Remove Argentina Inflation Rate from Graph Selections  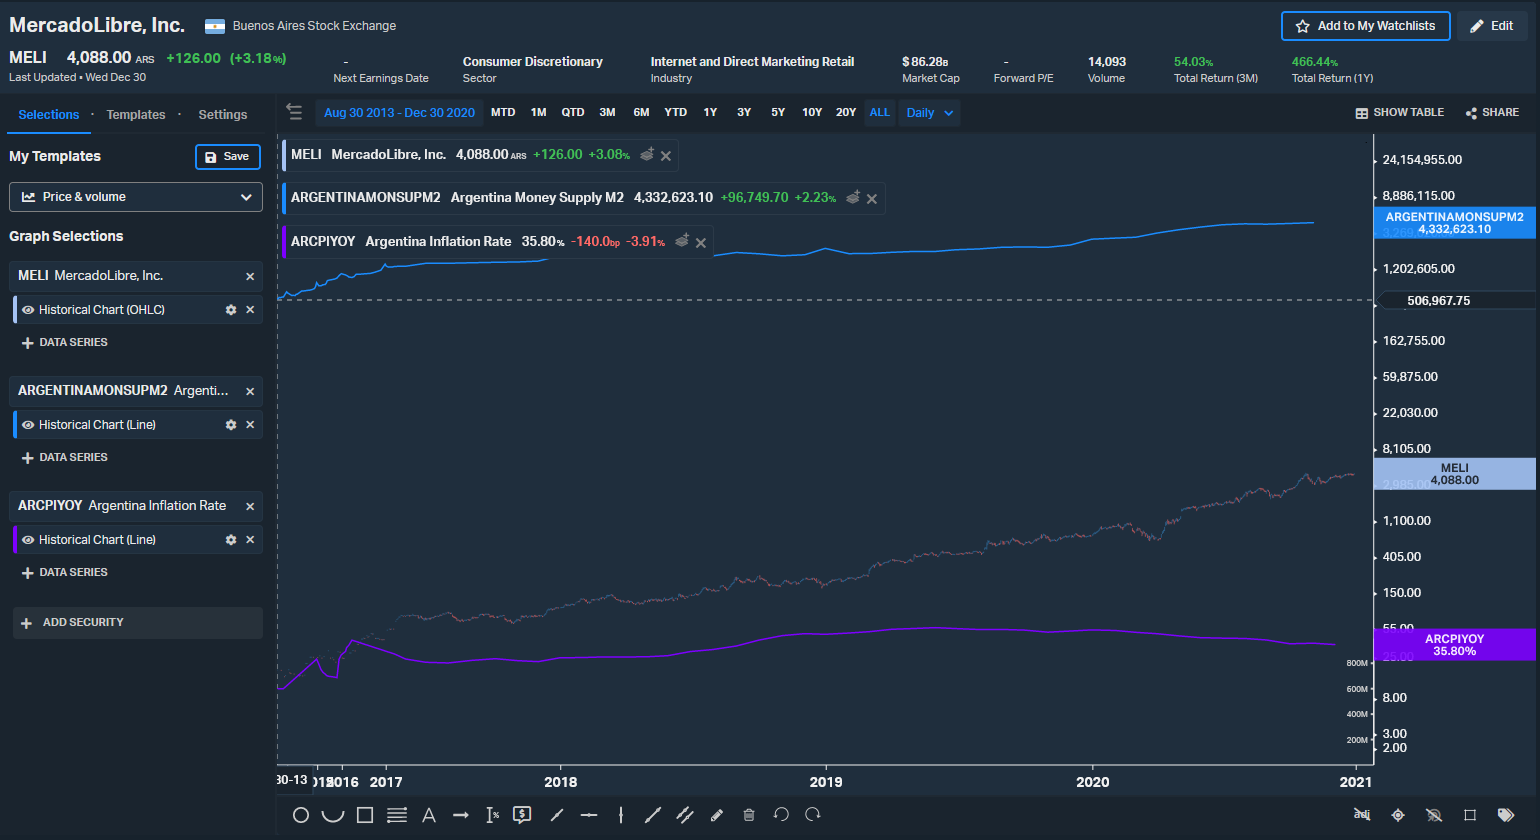coord(250,507)
